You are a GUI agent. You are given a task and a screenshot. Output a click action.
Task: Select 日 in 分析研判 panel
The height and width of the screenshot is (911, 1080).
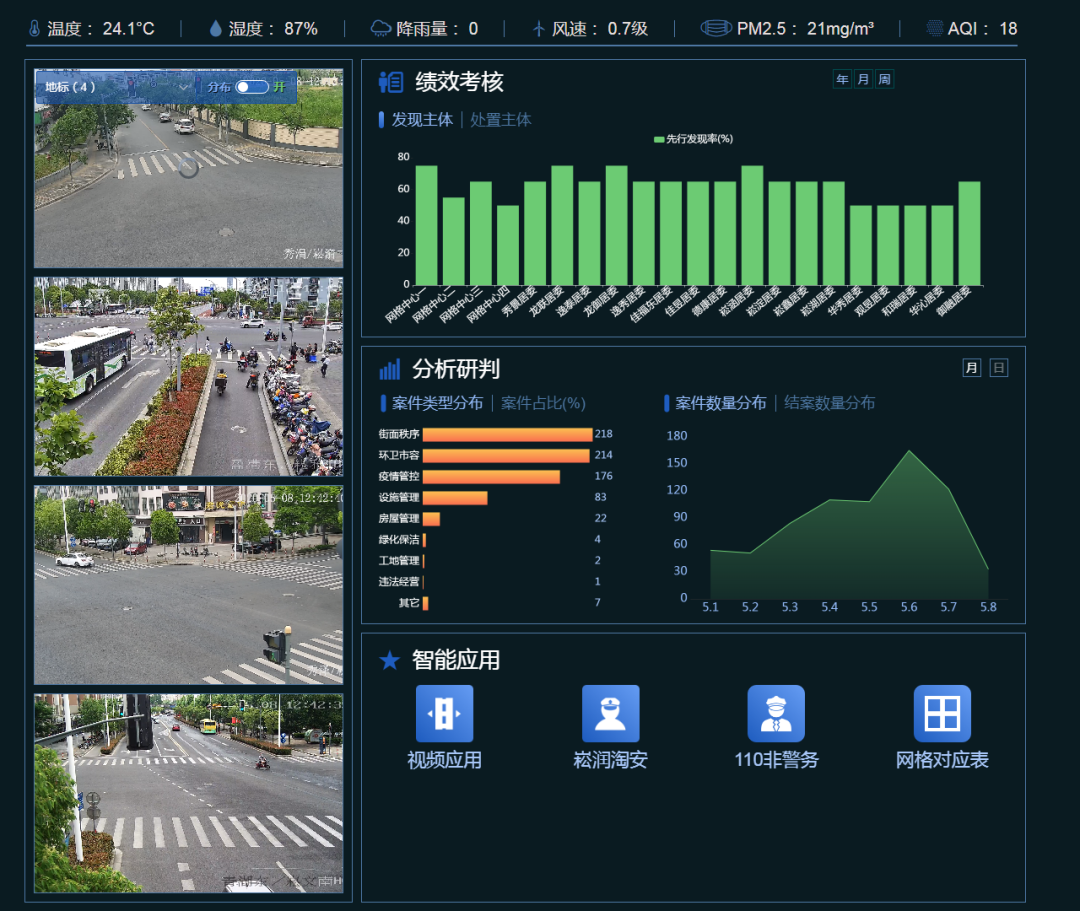(x=999, y=368)
